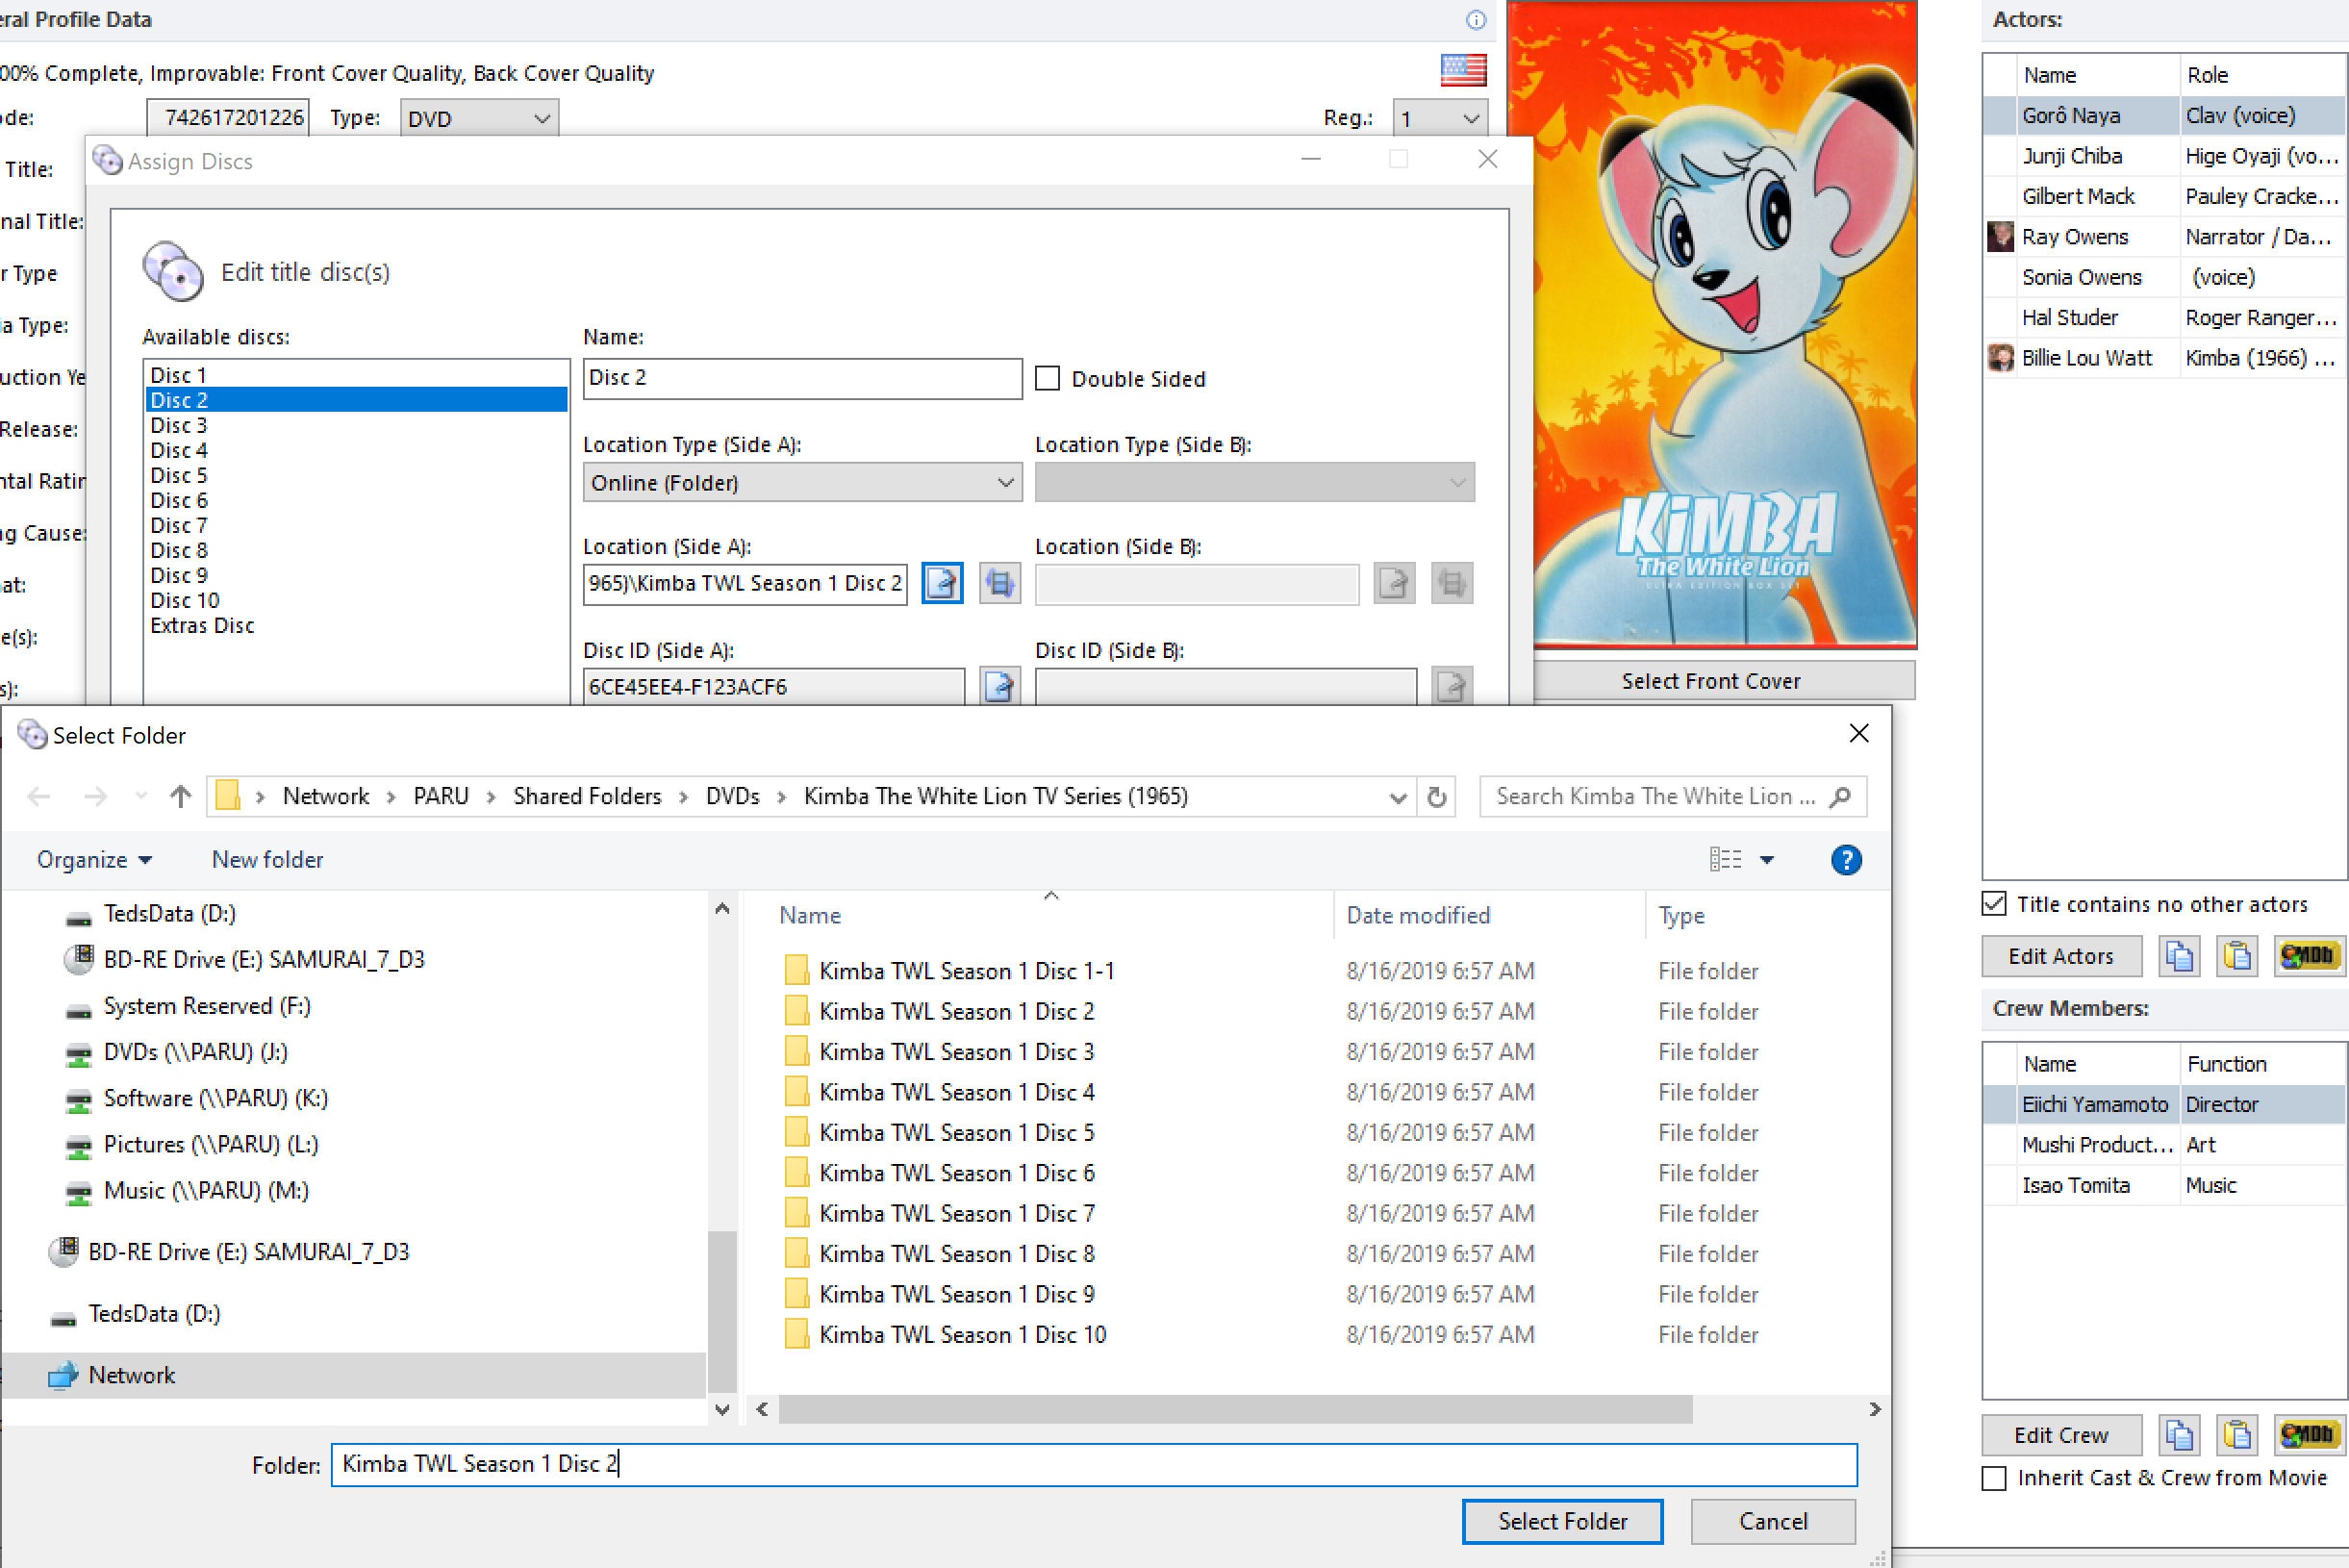Click the US flag locality icon
Image resolution: width=2349 pixels, height=1568 pixels.
tap(1463, 70)
